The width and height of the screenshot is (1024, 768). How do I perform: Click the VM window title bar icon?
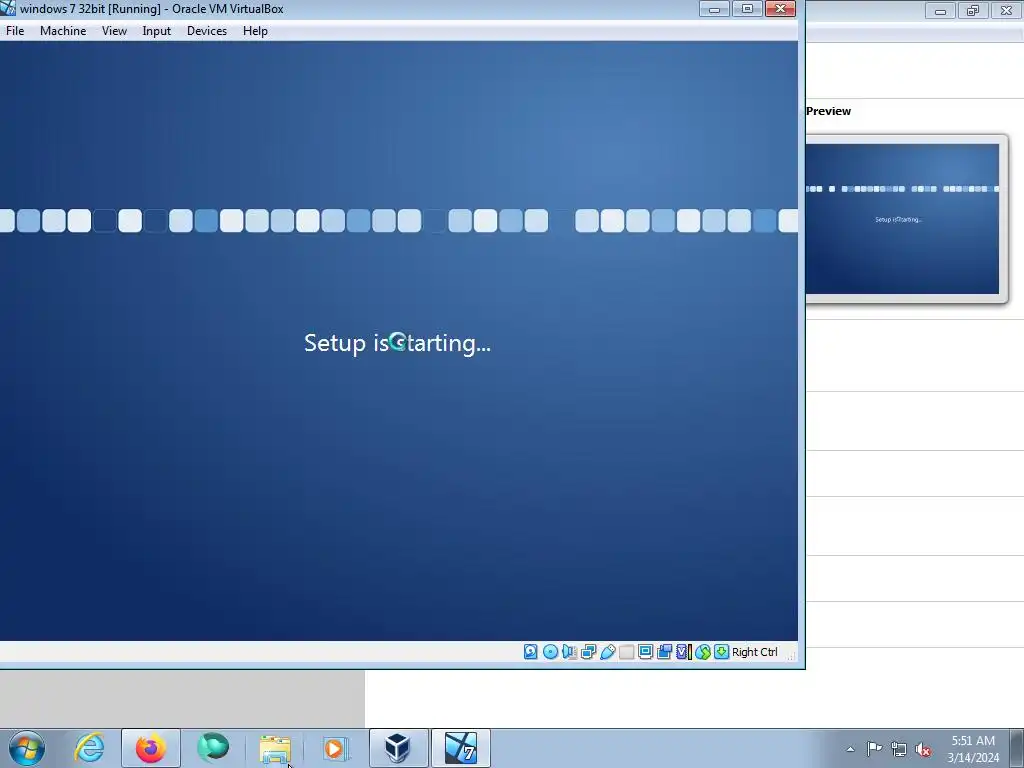pyautogui.click(x=8, y=8)
